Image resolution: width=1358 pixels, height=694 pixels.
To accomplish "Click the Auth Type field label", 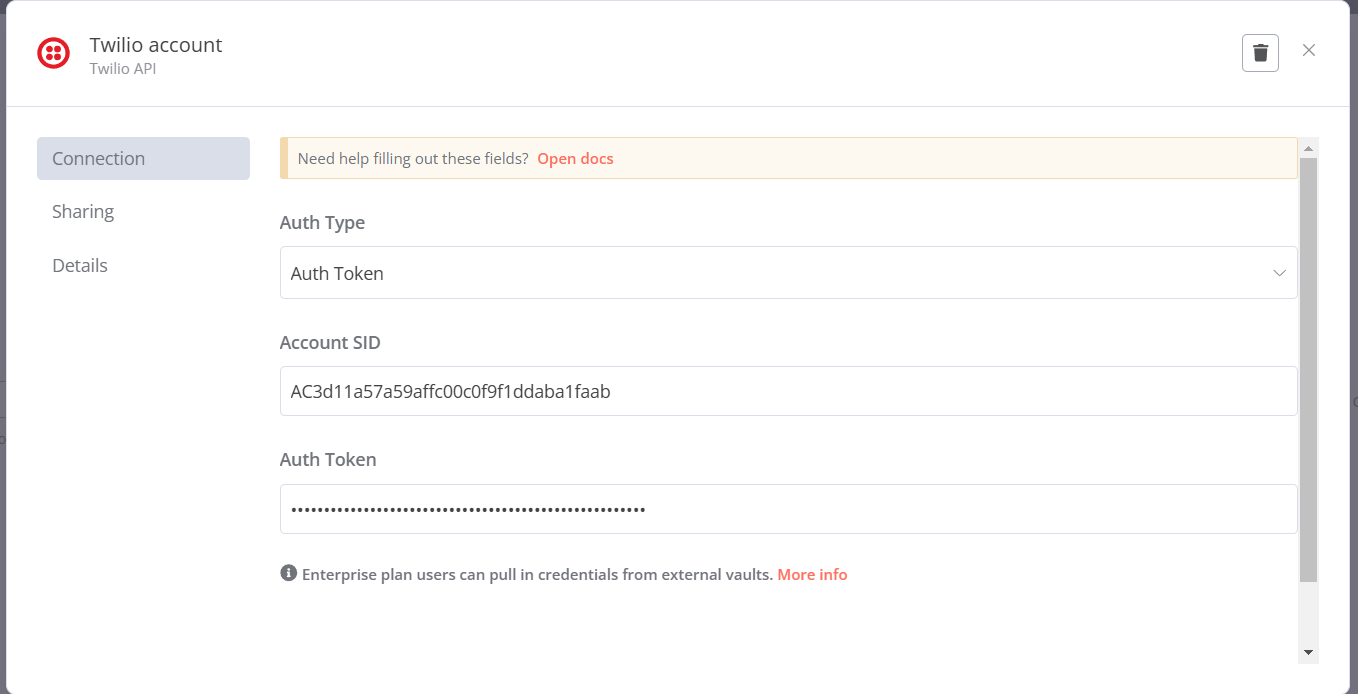I will [322, 223].
